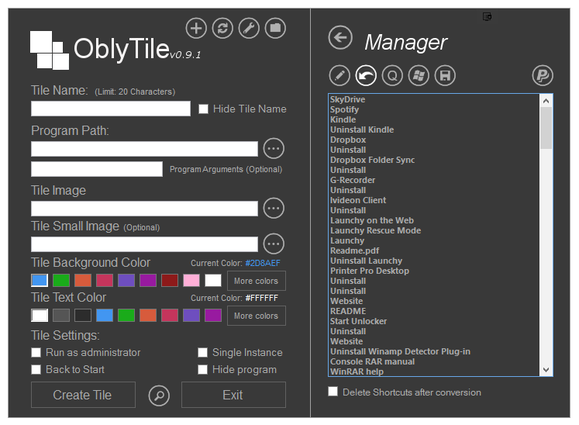Click the Exit button
Image resolution: width=579 pixels, height=425 pixels.
tap(233, 395)
